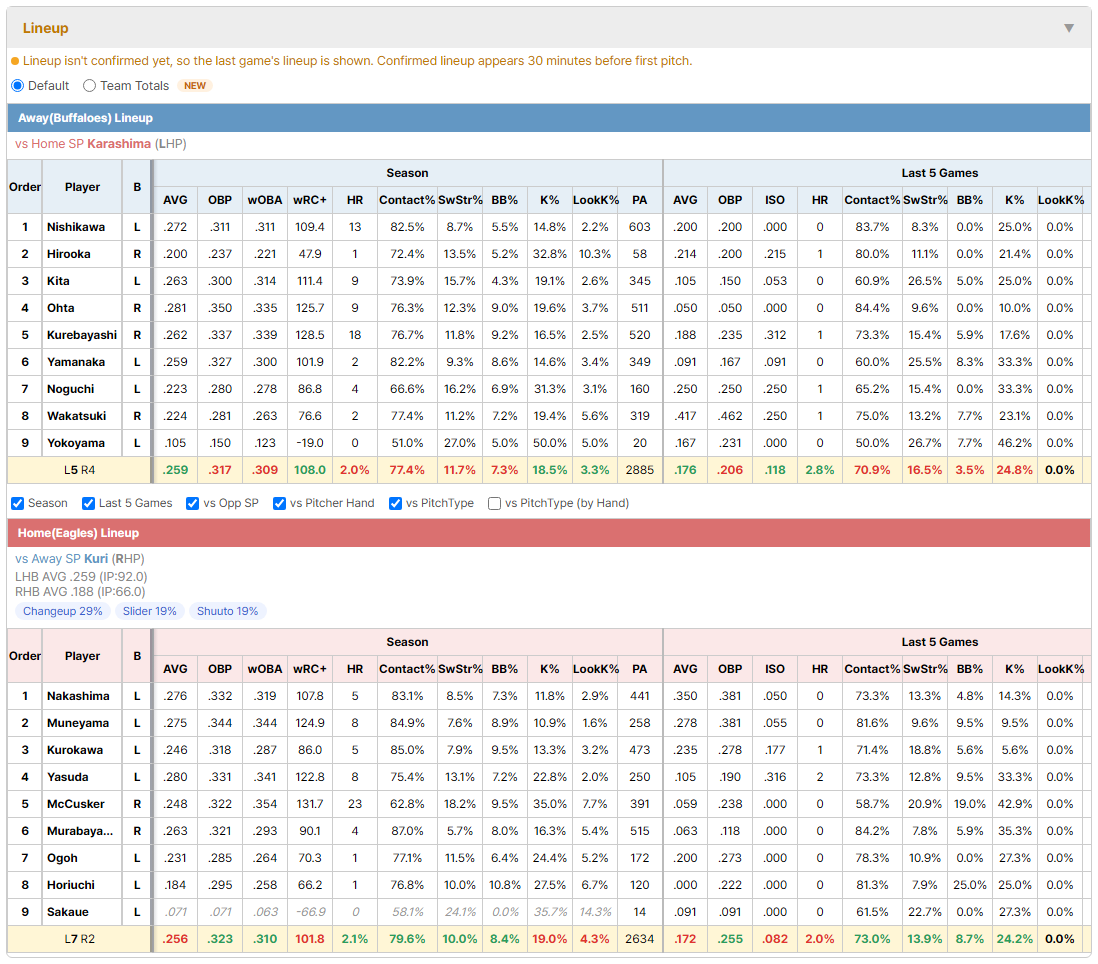
Task: Uncheck the Season checkbox
Action: (18, 503)
